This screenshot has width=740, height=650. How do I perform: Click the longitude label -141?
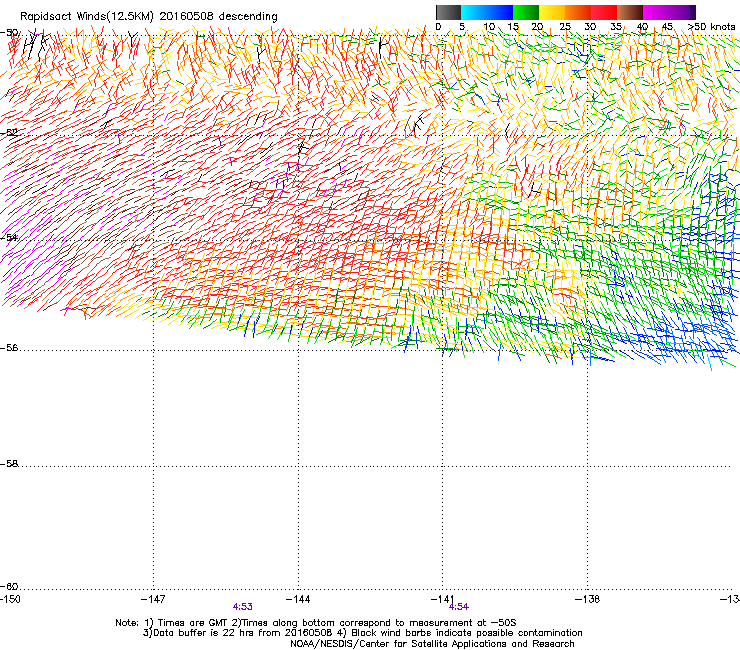point(443,599)
